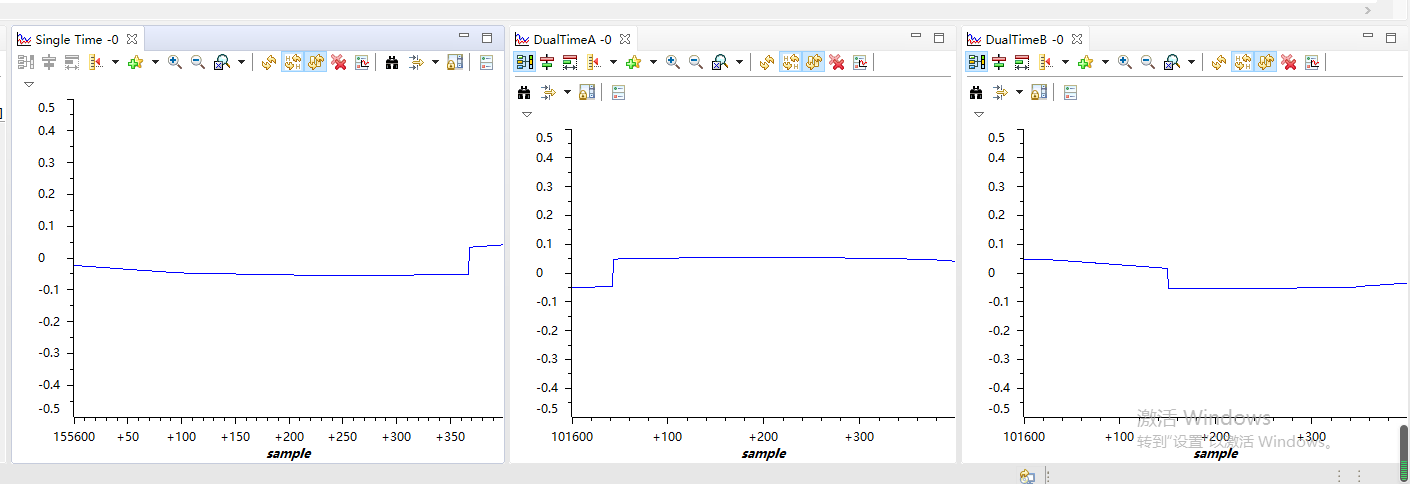Open zoom reset dropdown in Single Time toolbar
Viewport: 1410px width, 484px height.
(x=242, y=62)
